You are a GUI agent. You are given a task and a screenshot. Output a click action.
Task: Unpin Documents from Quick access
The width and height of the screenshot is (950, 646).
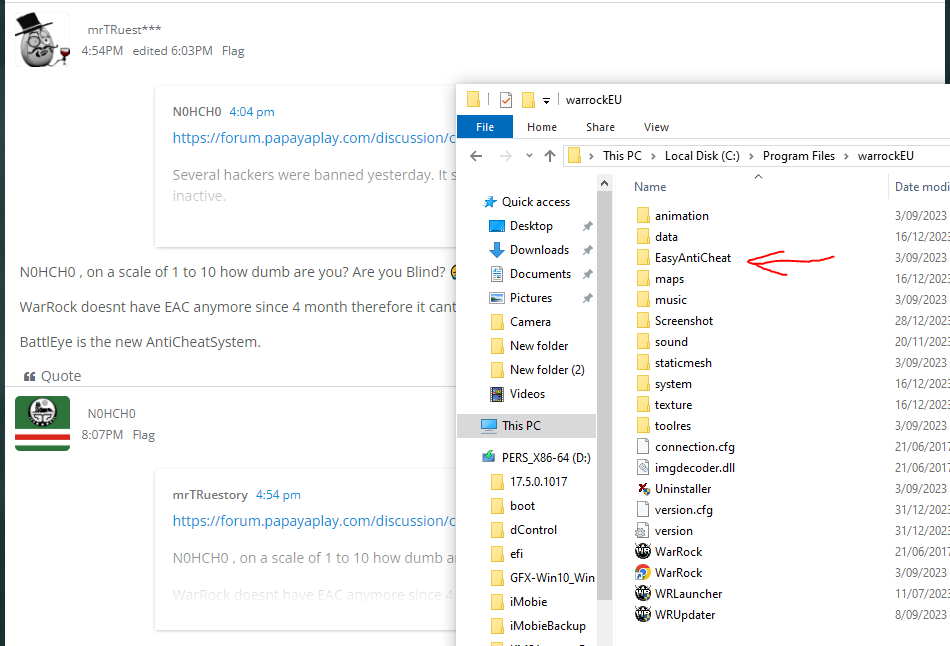[x=587, y=274]
